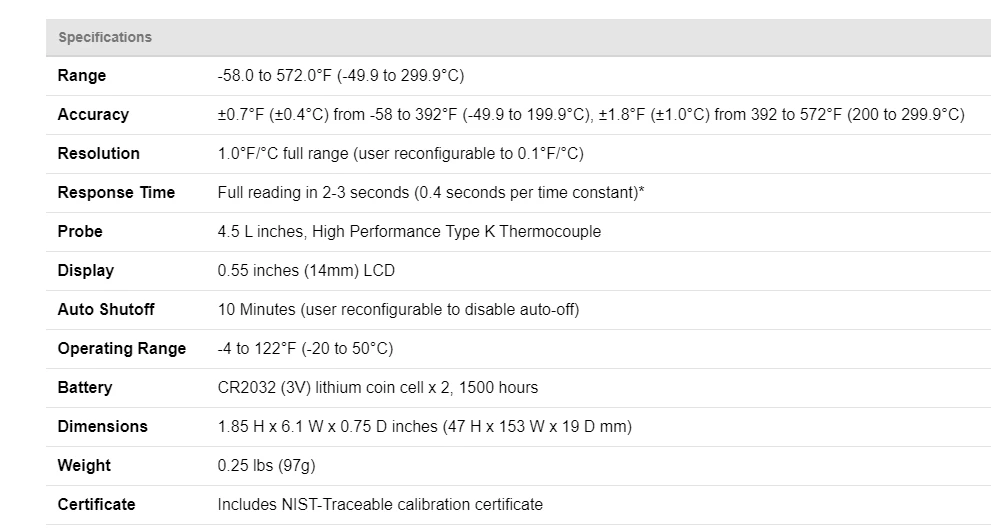Click the Specifications table header

coord(105,37)
